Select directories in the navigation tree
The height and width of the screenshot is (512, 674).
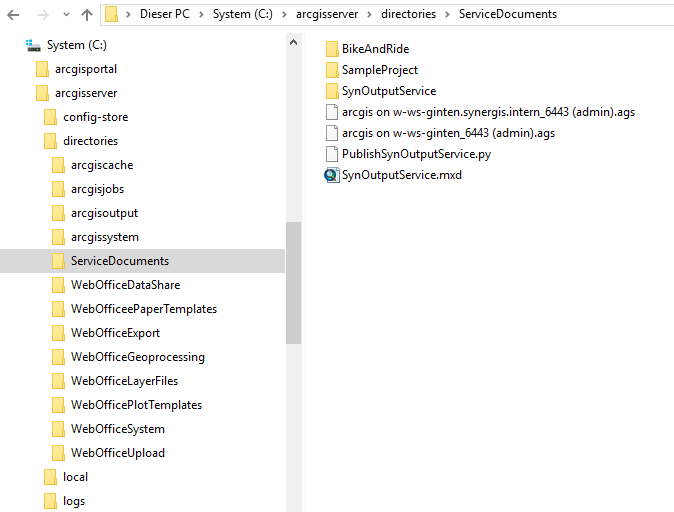pyautogui.click(x=90, y=141)
